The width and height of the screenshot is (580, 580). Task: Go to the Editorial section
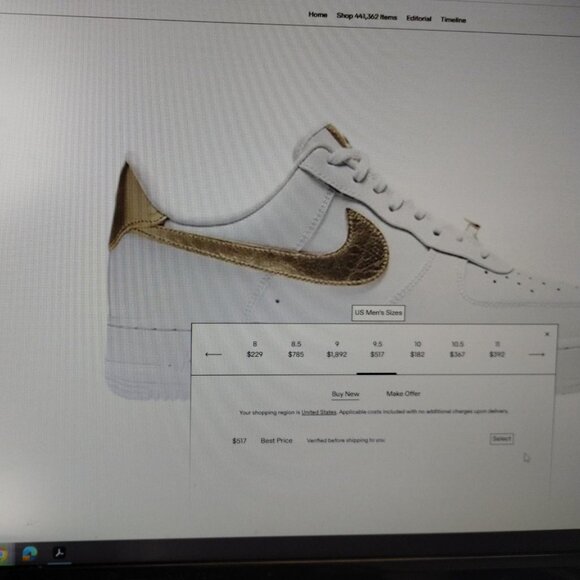pos(418,18)
